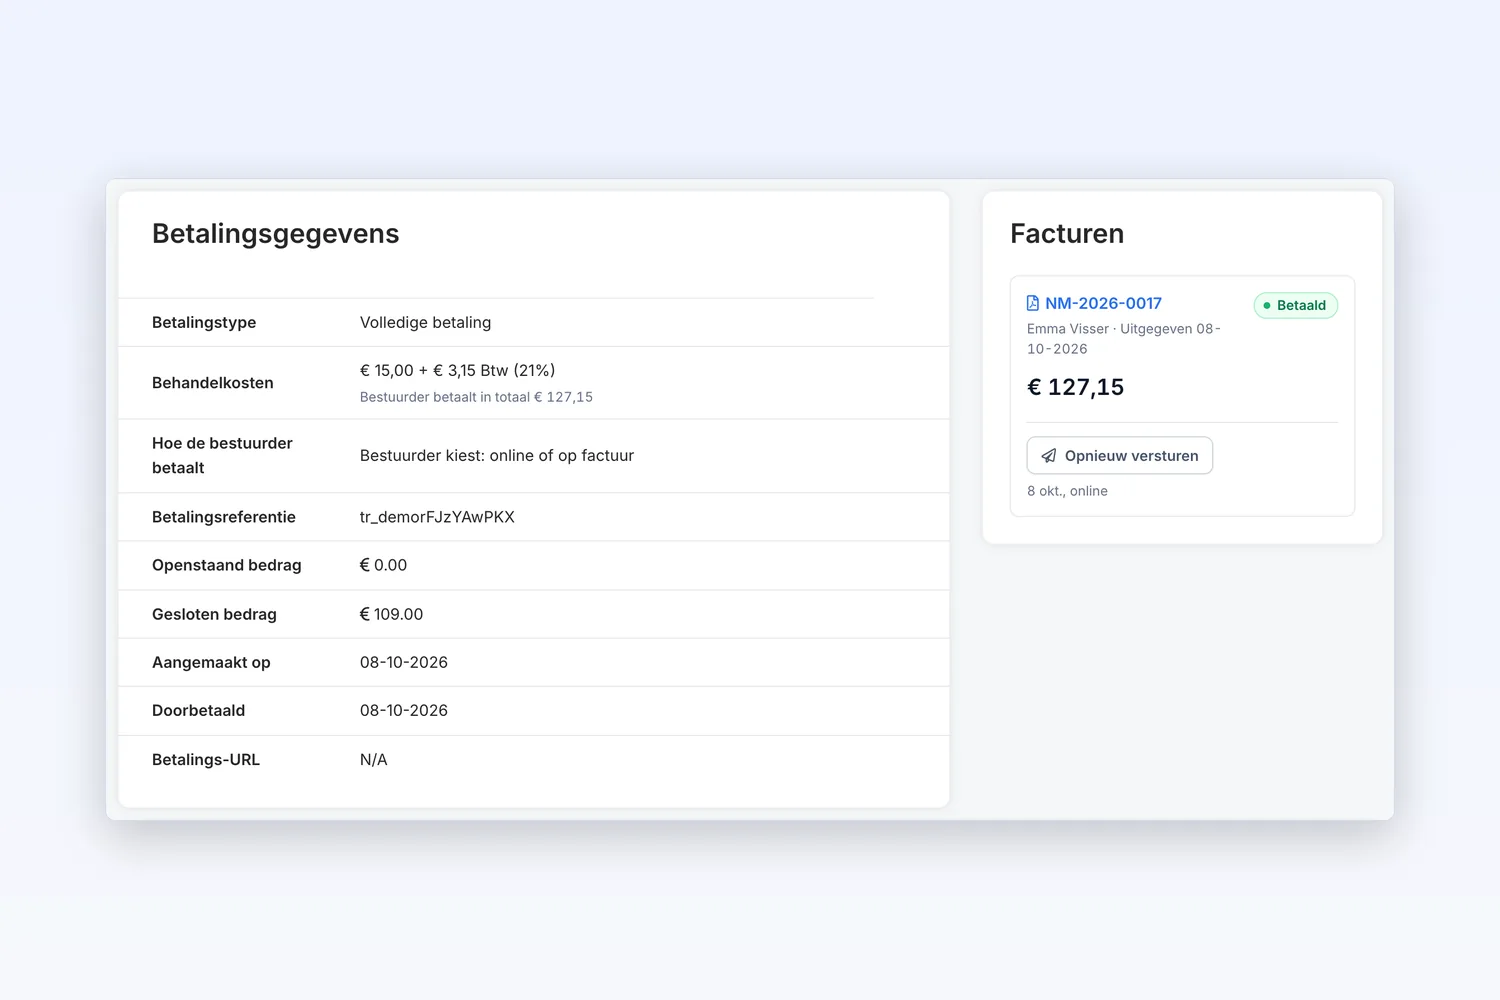The image size is (1500, 1000).
Task: Click the Betaald status badge
Action: (1296, 306)
